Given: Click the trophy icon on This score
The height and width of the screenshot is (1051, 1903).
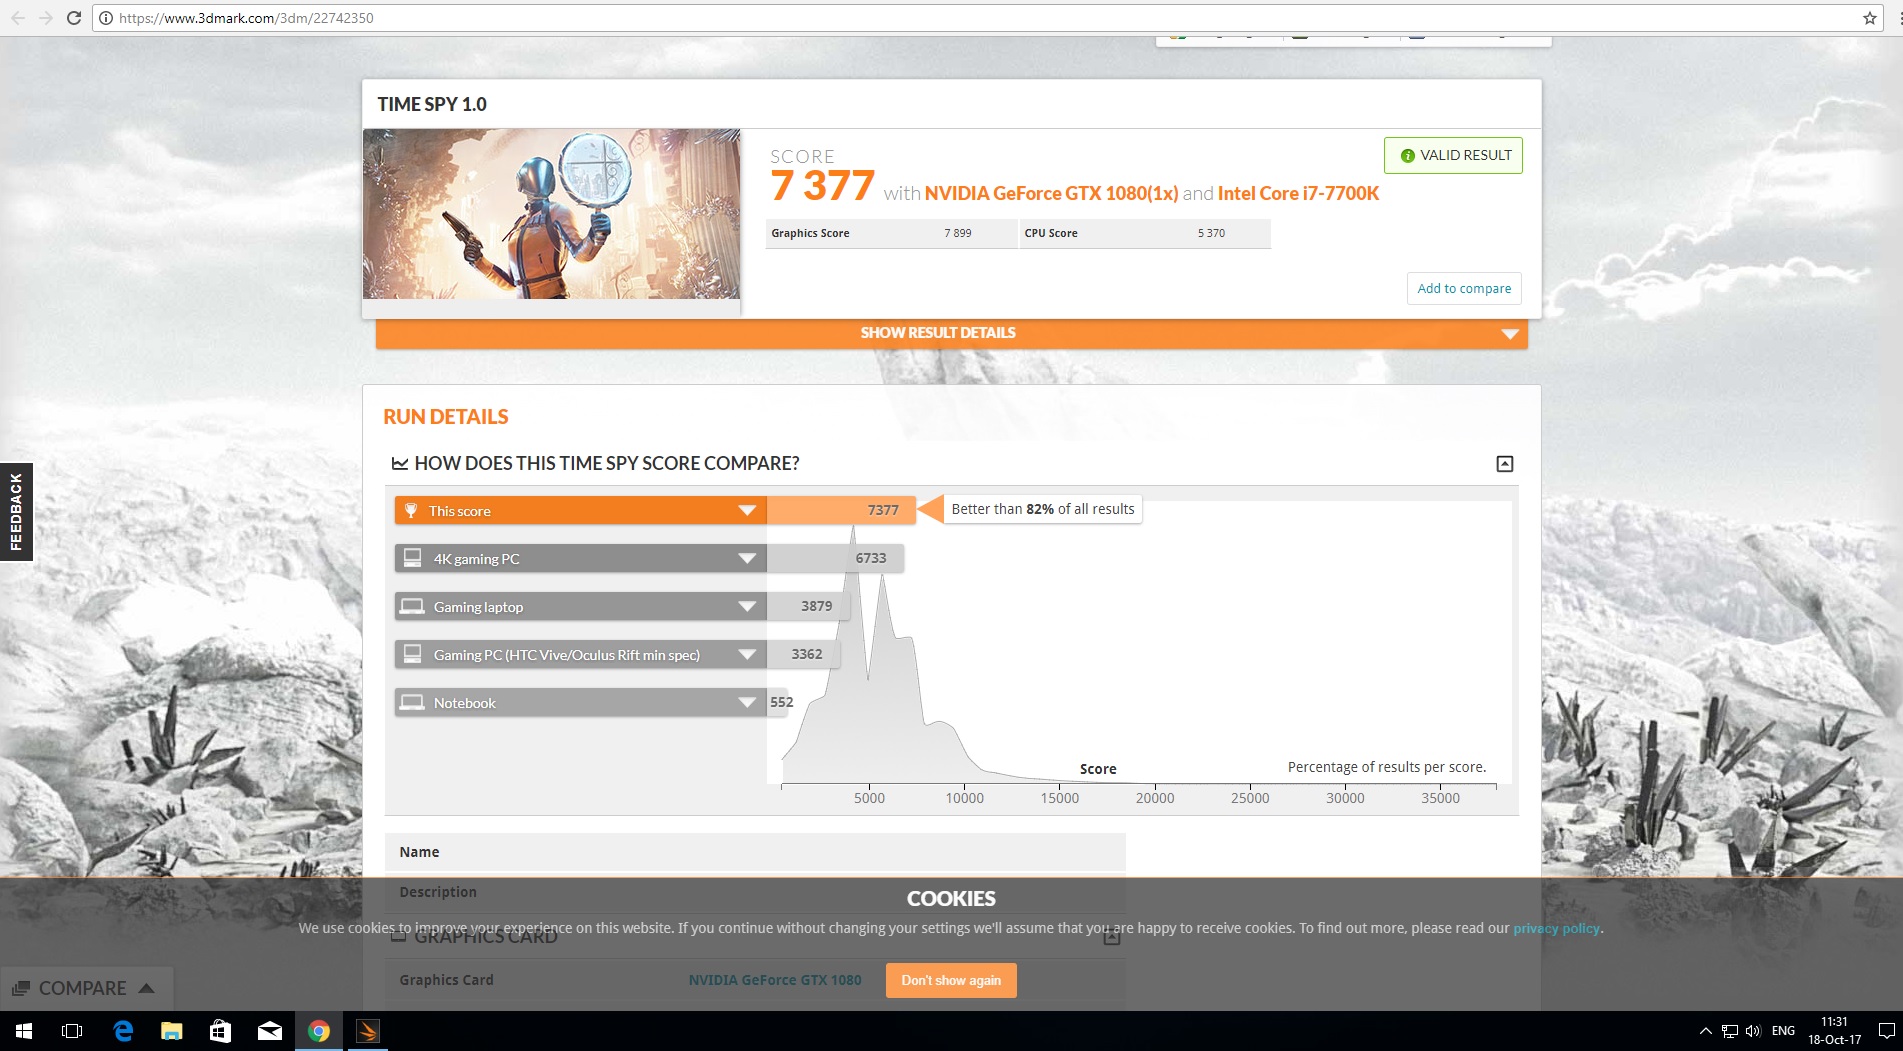Looking at the screenshot, I should click(411, 510).
